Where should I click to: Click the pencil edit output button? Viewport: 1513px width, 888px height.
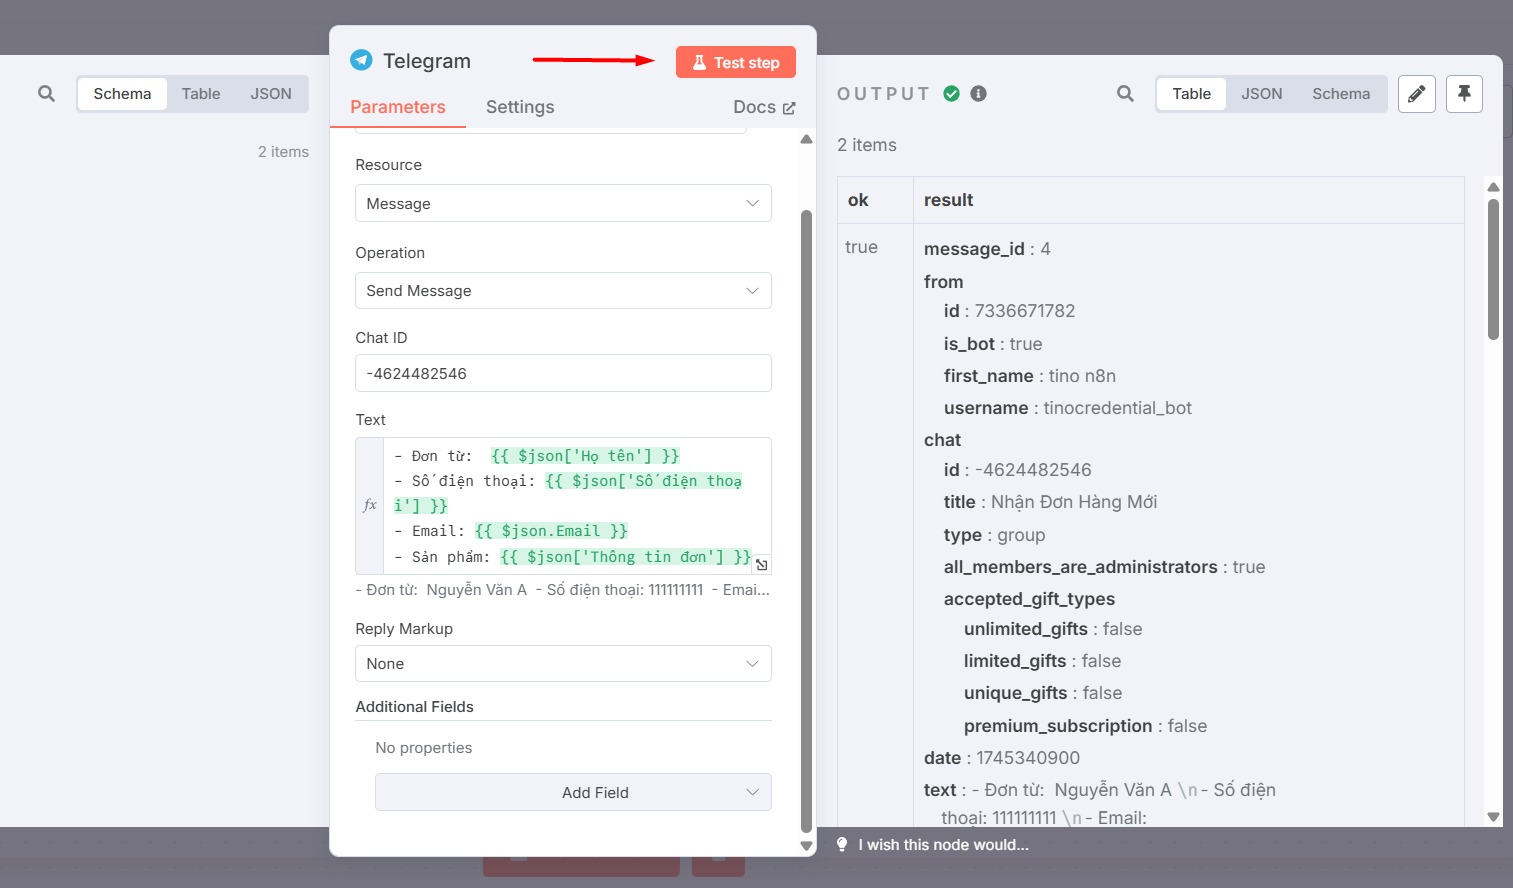click(x=1417, y=94)
